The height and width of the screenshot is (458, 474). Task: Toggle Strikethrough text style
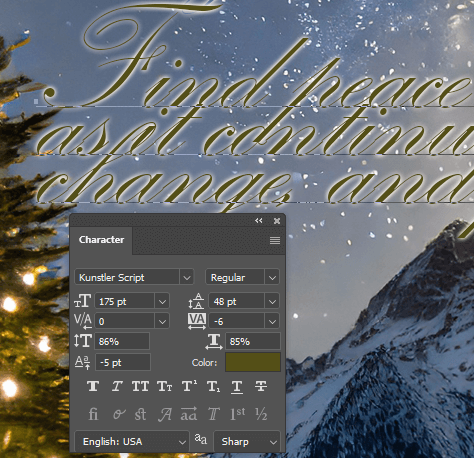[261, 386]
